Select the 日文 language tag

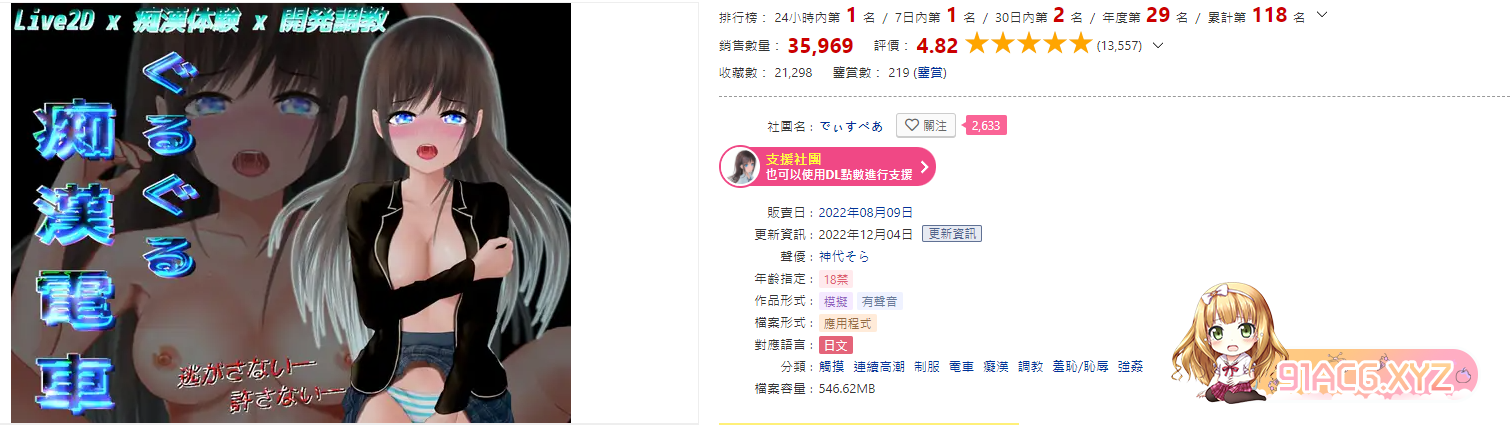pyautogui.click(x=835, y=345)
